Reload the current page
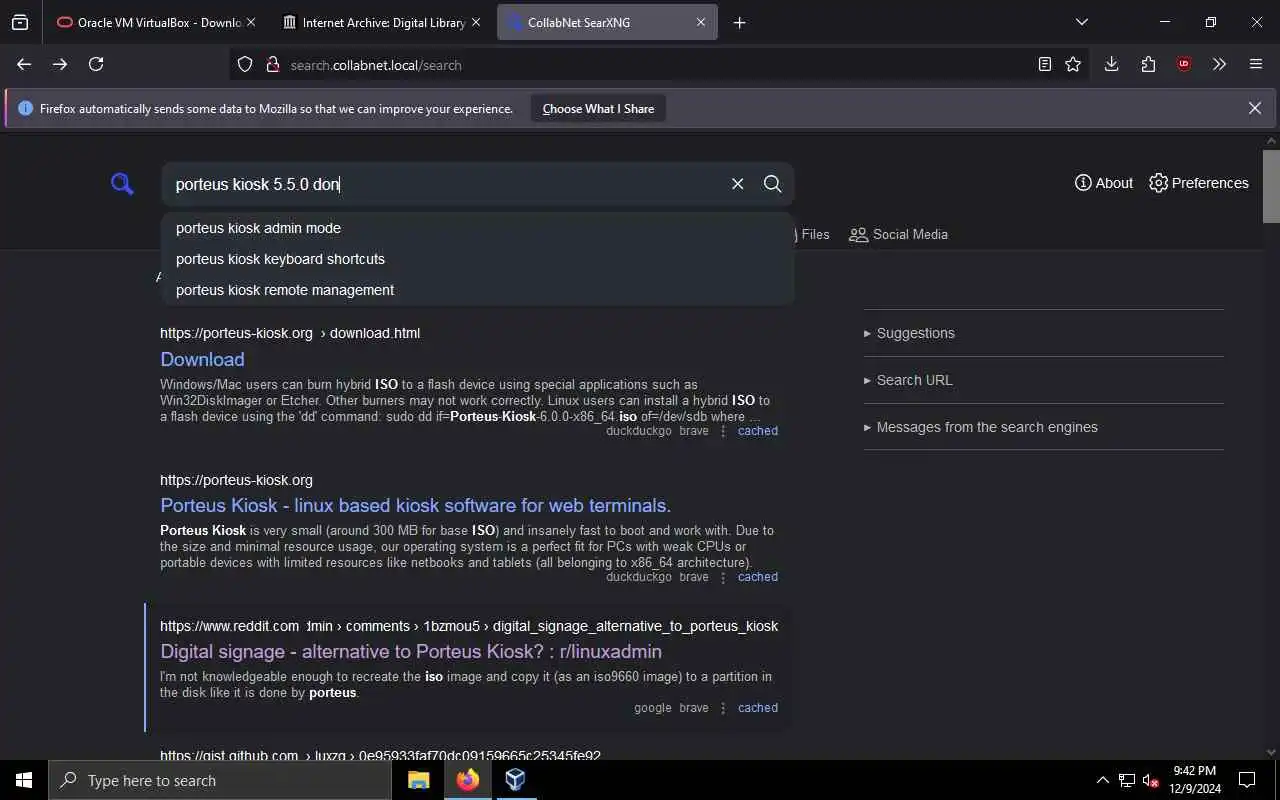This screenshot has height=800, width=1280. (96, 64)
